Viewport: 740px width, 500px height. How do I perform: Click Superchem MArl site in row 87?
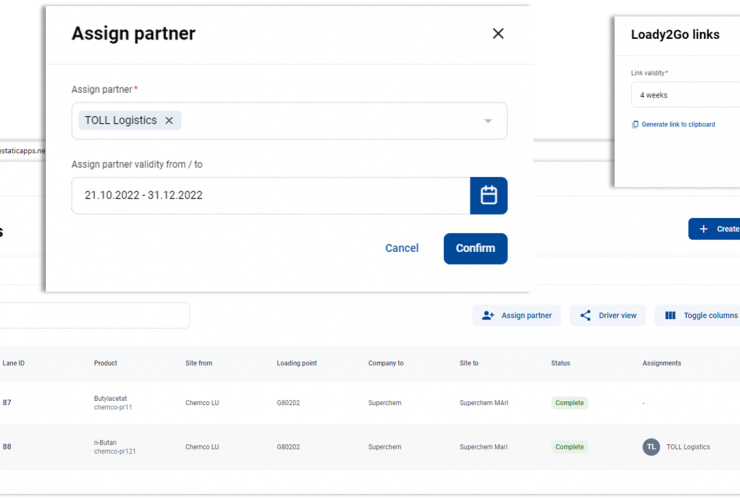(484, 403)
